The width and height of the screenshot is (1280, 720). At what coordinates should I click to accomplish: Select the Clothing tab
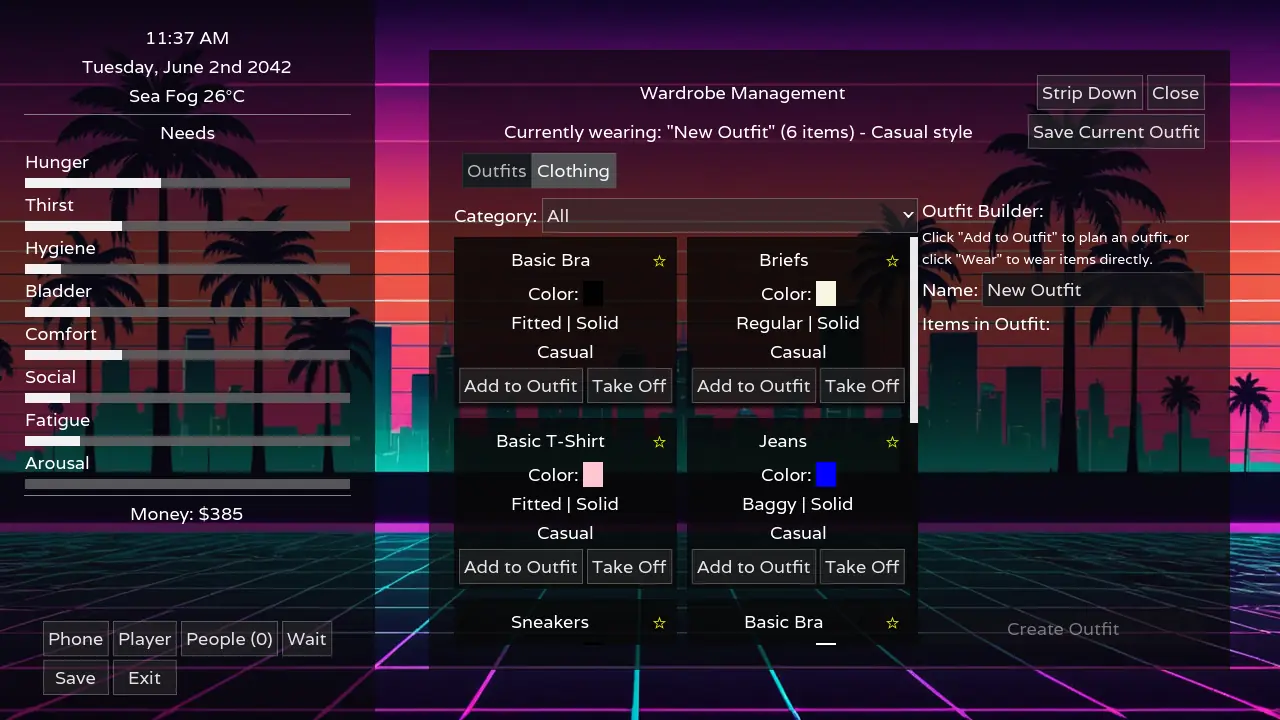[573, 171]
